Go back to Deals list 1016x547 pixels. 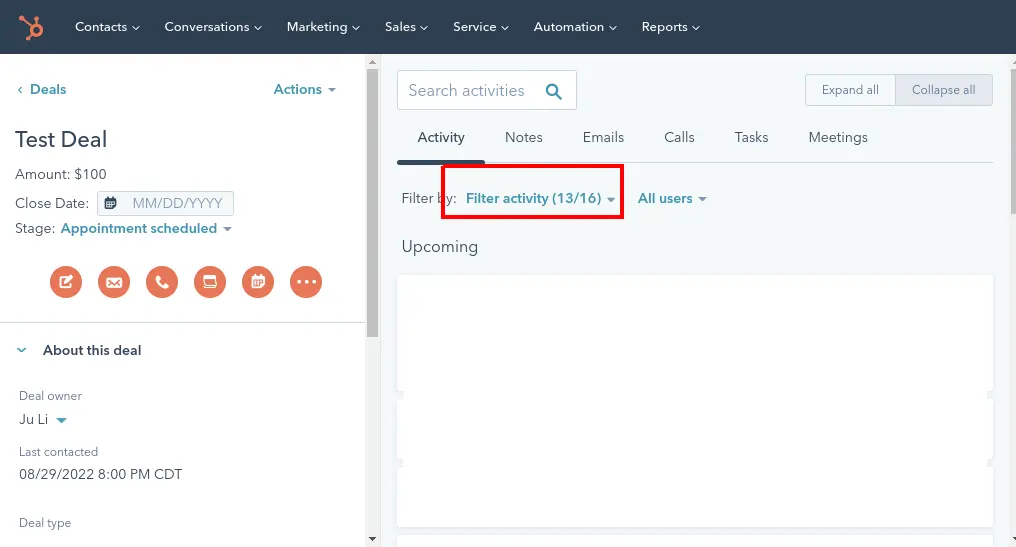(x=41, y=89)
